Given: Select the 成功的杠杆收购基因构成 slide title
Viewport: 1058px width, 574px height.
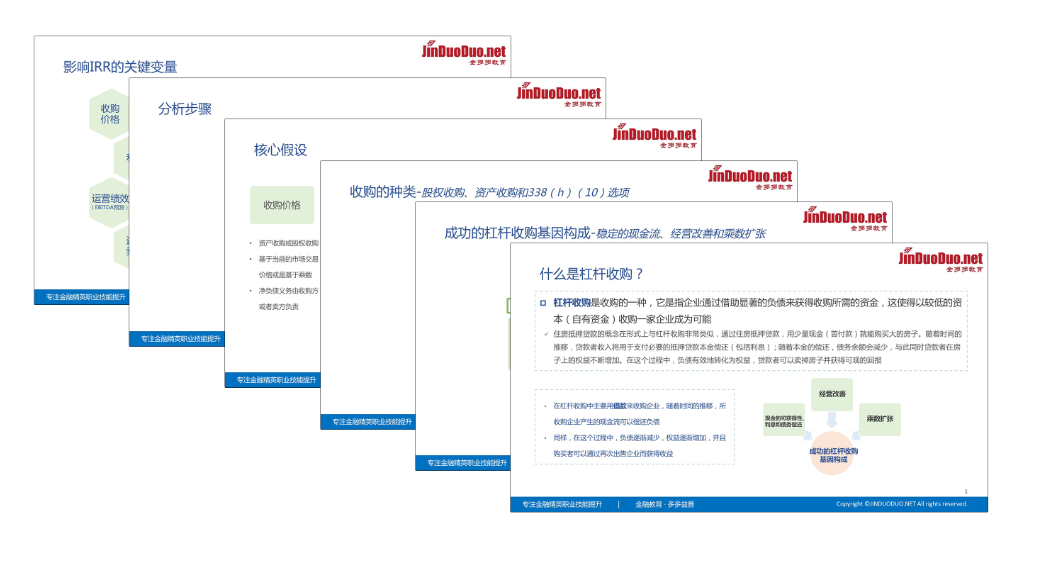Looking at the screenshot, I should click(605, 233).
